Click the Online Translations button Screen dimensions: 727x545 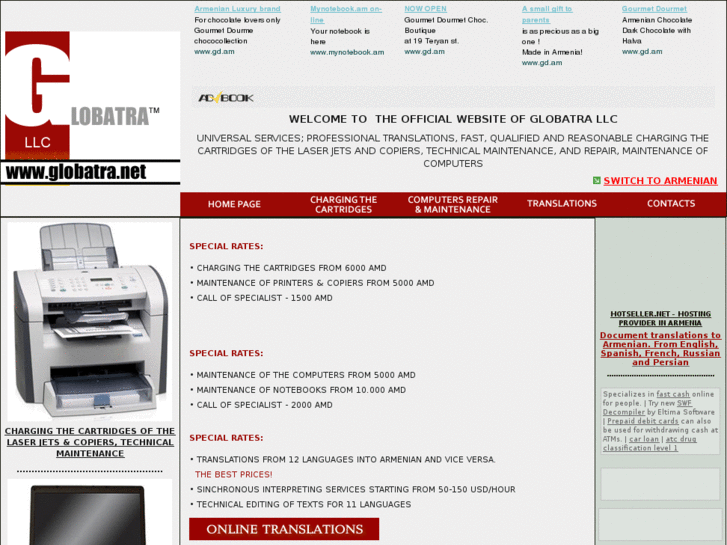point(284,529)
